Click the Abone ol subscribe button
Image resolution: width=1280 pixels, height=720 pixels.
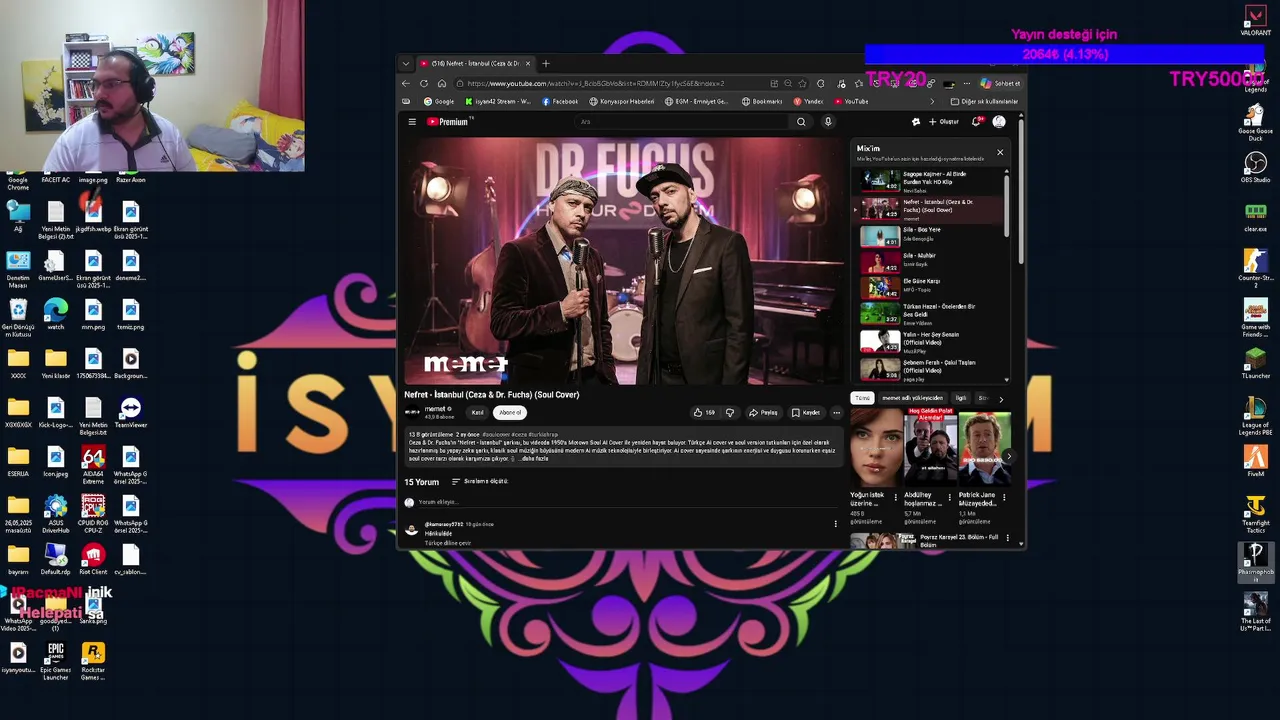point(510,412)
